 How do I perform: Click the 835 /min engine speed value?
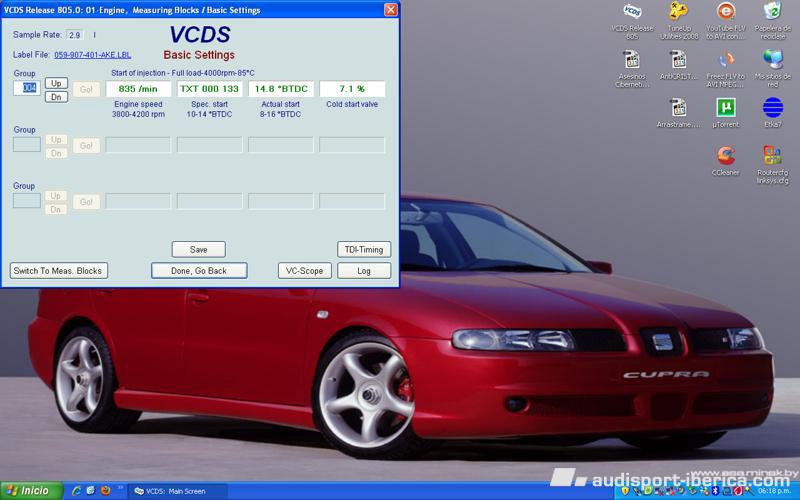[138, 89]
